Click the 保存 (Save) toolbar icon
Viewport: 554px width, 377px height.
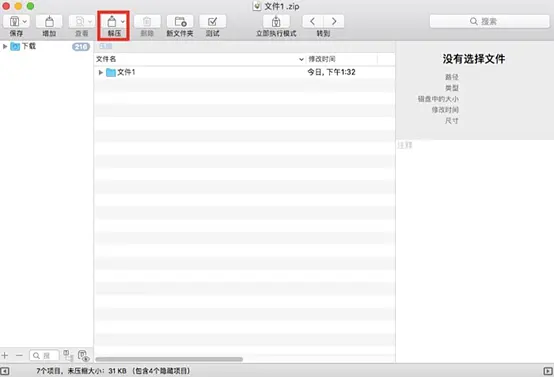pyautogui.click(x=14, y=22)
